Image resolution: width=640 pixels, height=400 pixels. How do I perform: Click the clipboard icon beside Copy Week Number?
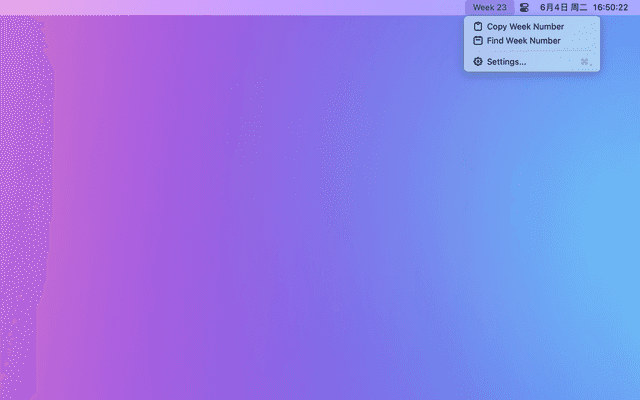pos(477,26)
